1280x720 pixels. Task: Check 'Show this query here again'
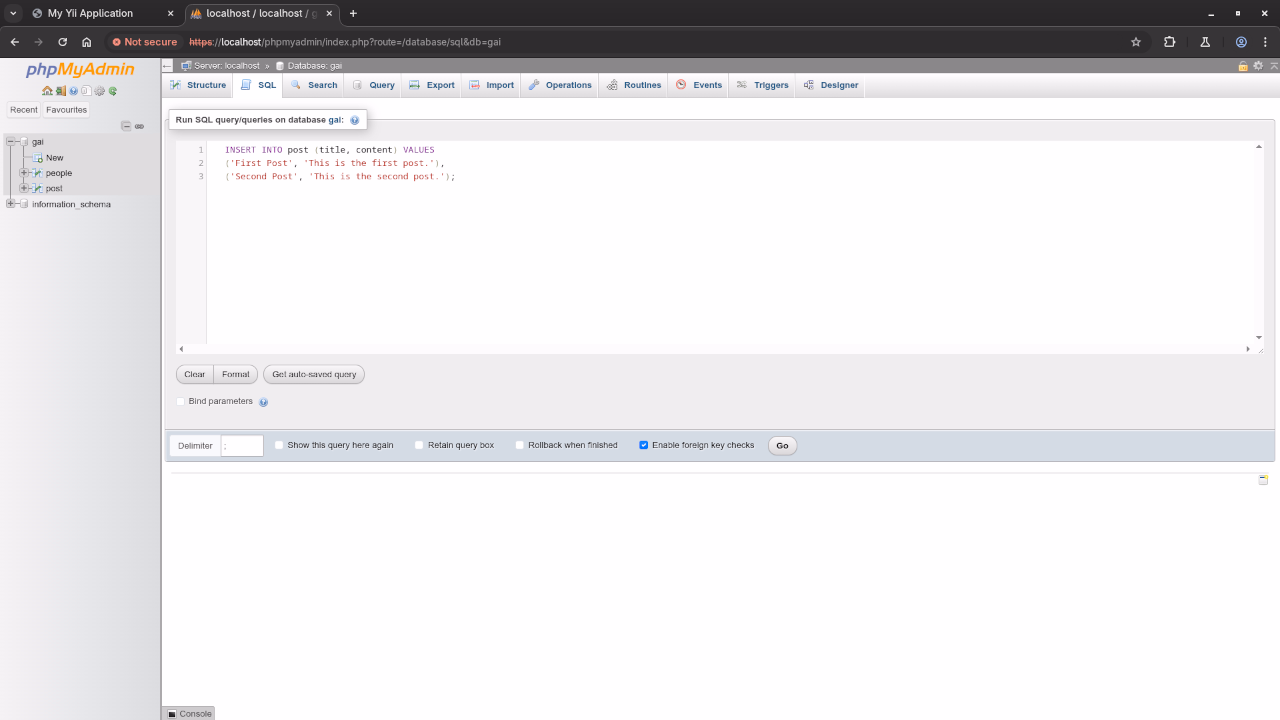(280, 445)
